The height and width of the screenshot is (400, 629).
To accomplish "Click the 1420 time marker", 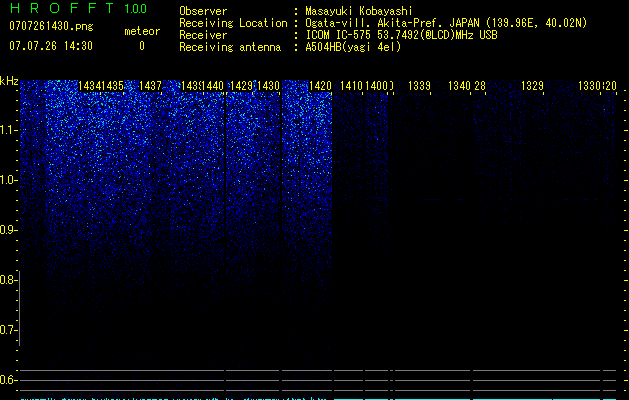I will point(321,86).
